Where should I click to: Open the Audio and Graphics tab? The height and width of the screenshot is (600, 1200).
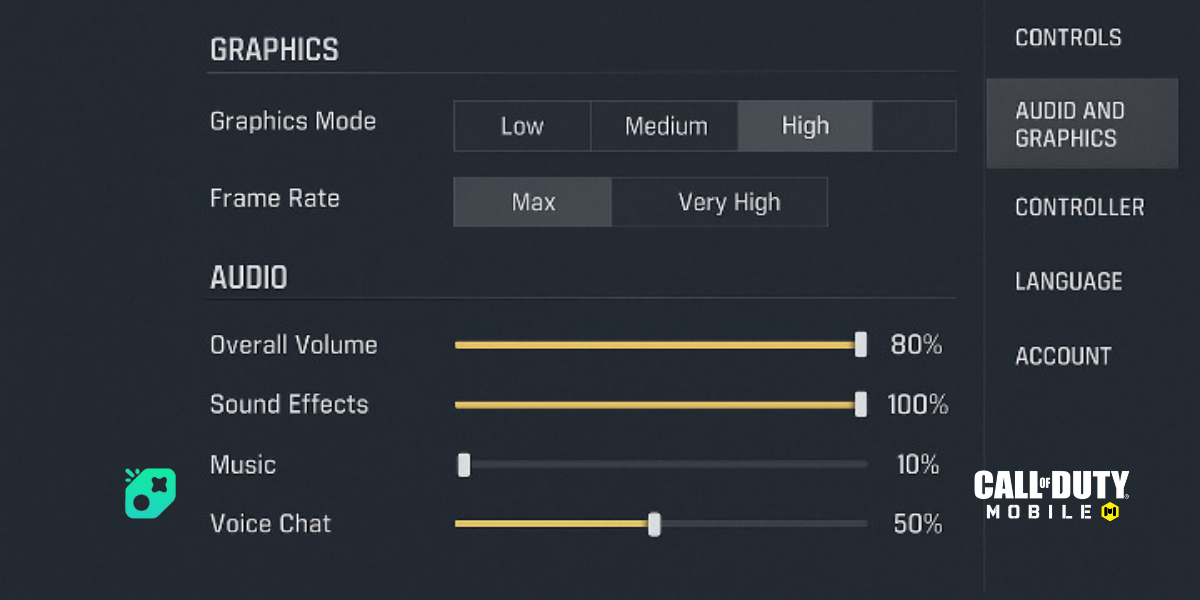1081,124
